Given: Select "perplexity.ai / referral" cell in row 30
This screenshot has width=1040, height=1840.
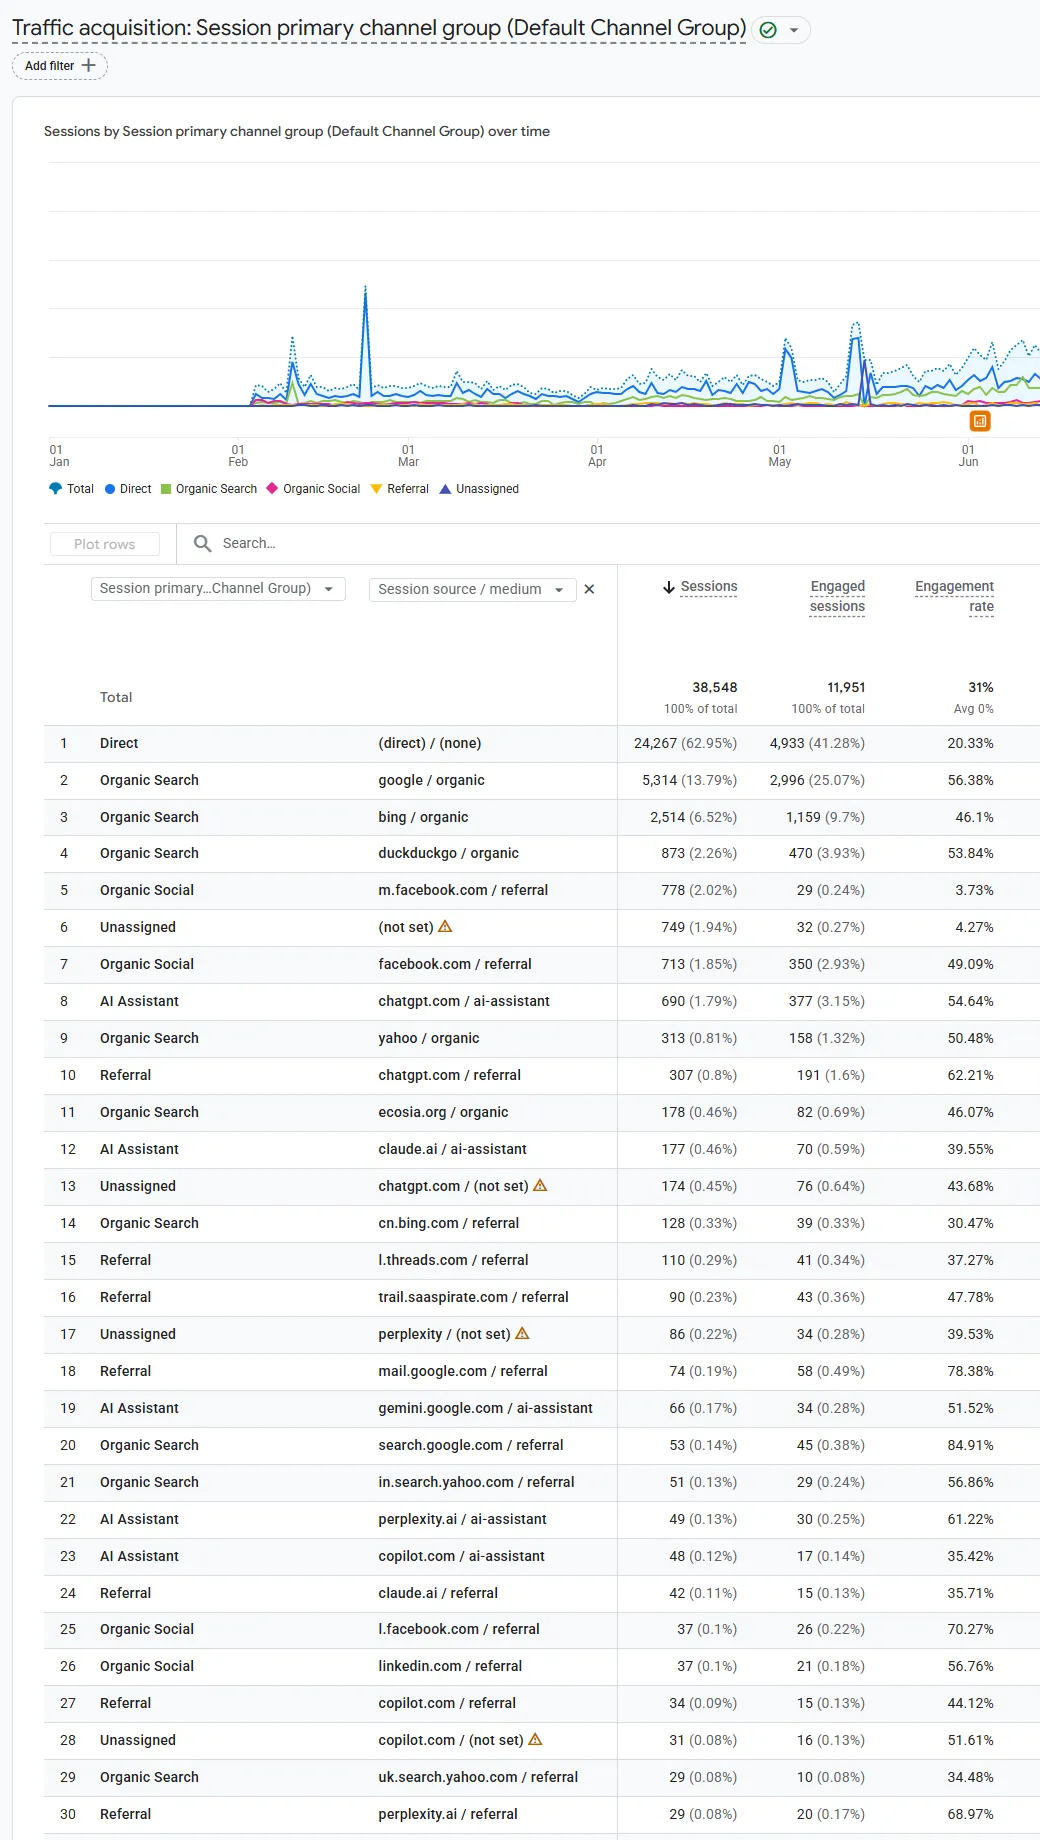Looking at the screenshot, I should pos(448,1814).
